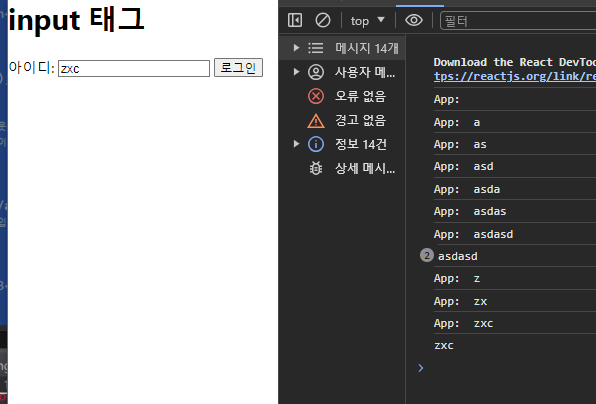This screenshot has height=404, width=596.
Task: Open live expression via the eye icon
Action: coord(414,20)
